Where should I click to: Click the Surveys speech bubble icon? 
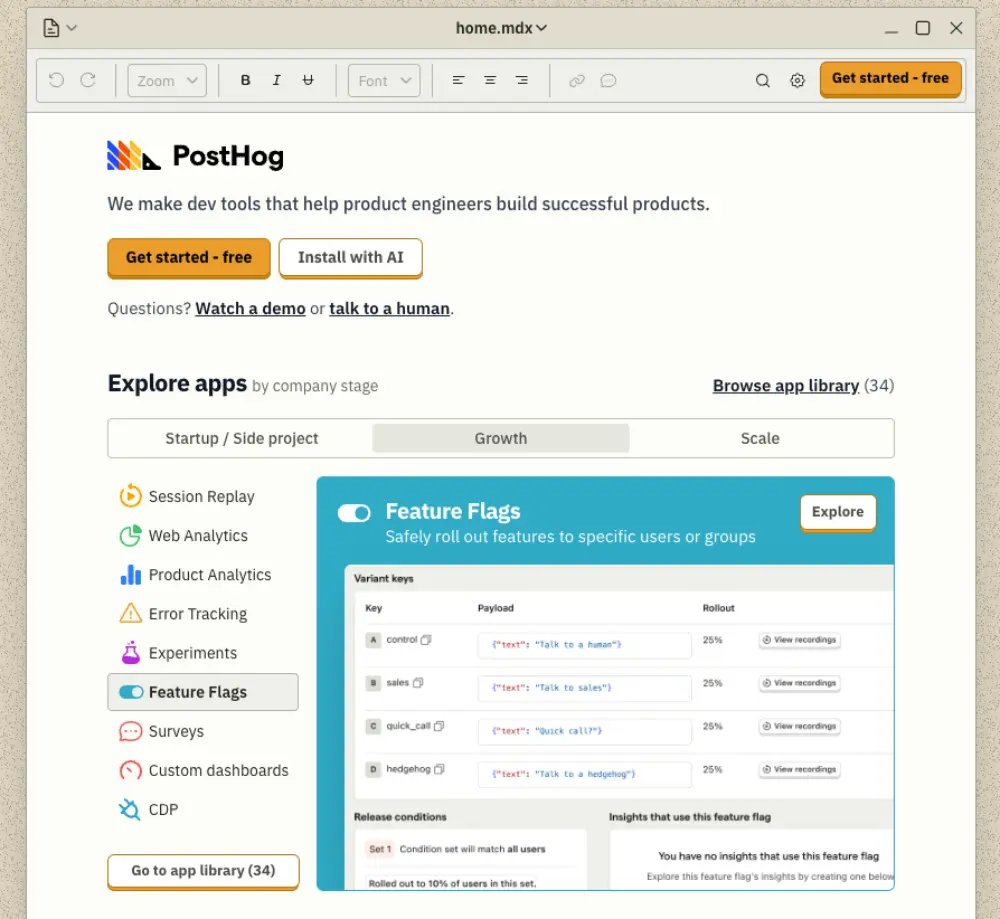tap(130, 731)
